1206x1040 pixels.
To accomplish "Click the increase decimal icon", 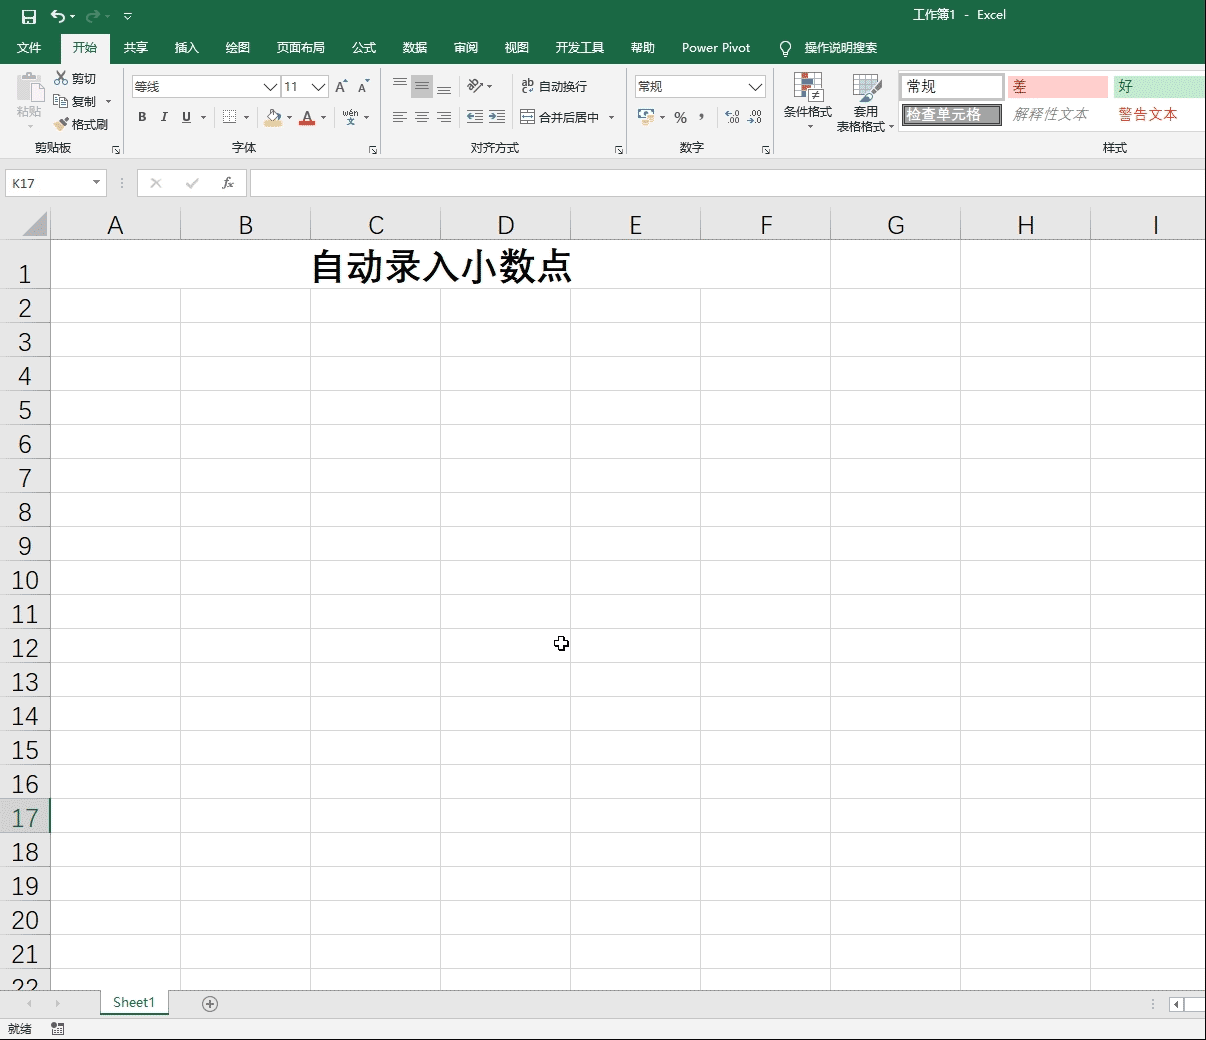I will 733,117.
